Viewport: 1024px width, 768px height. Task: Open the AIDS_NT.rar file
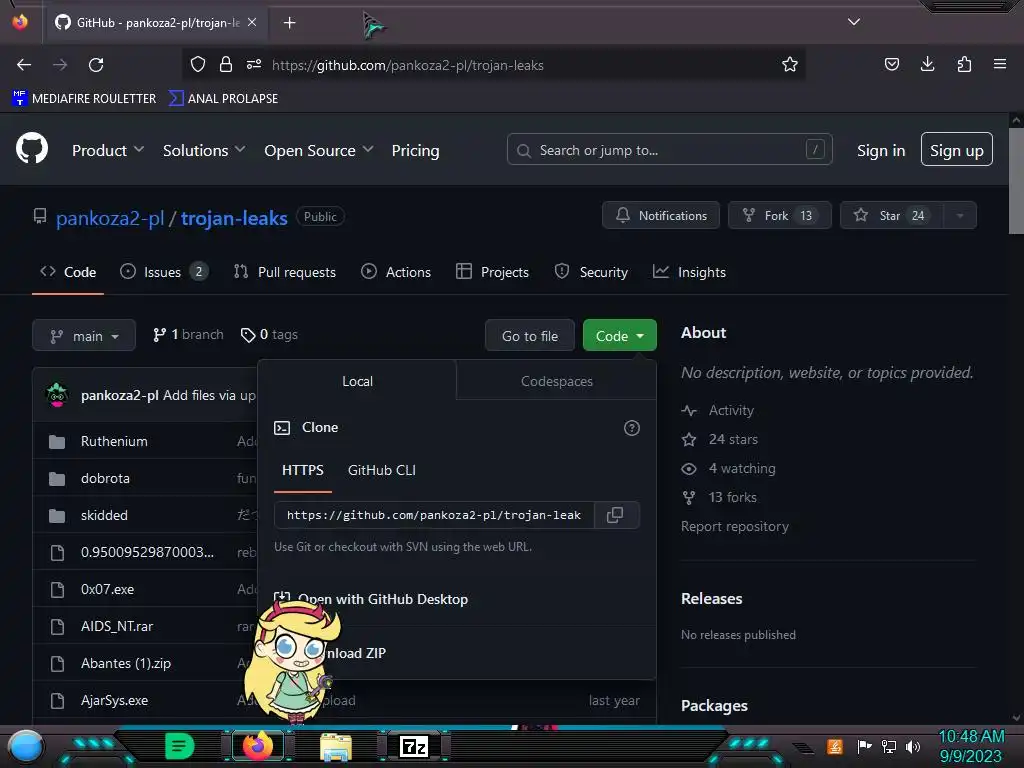117,626
